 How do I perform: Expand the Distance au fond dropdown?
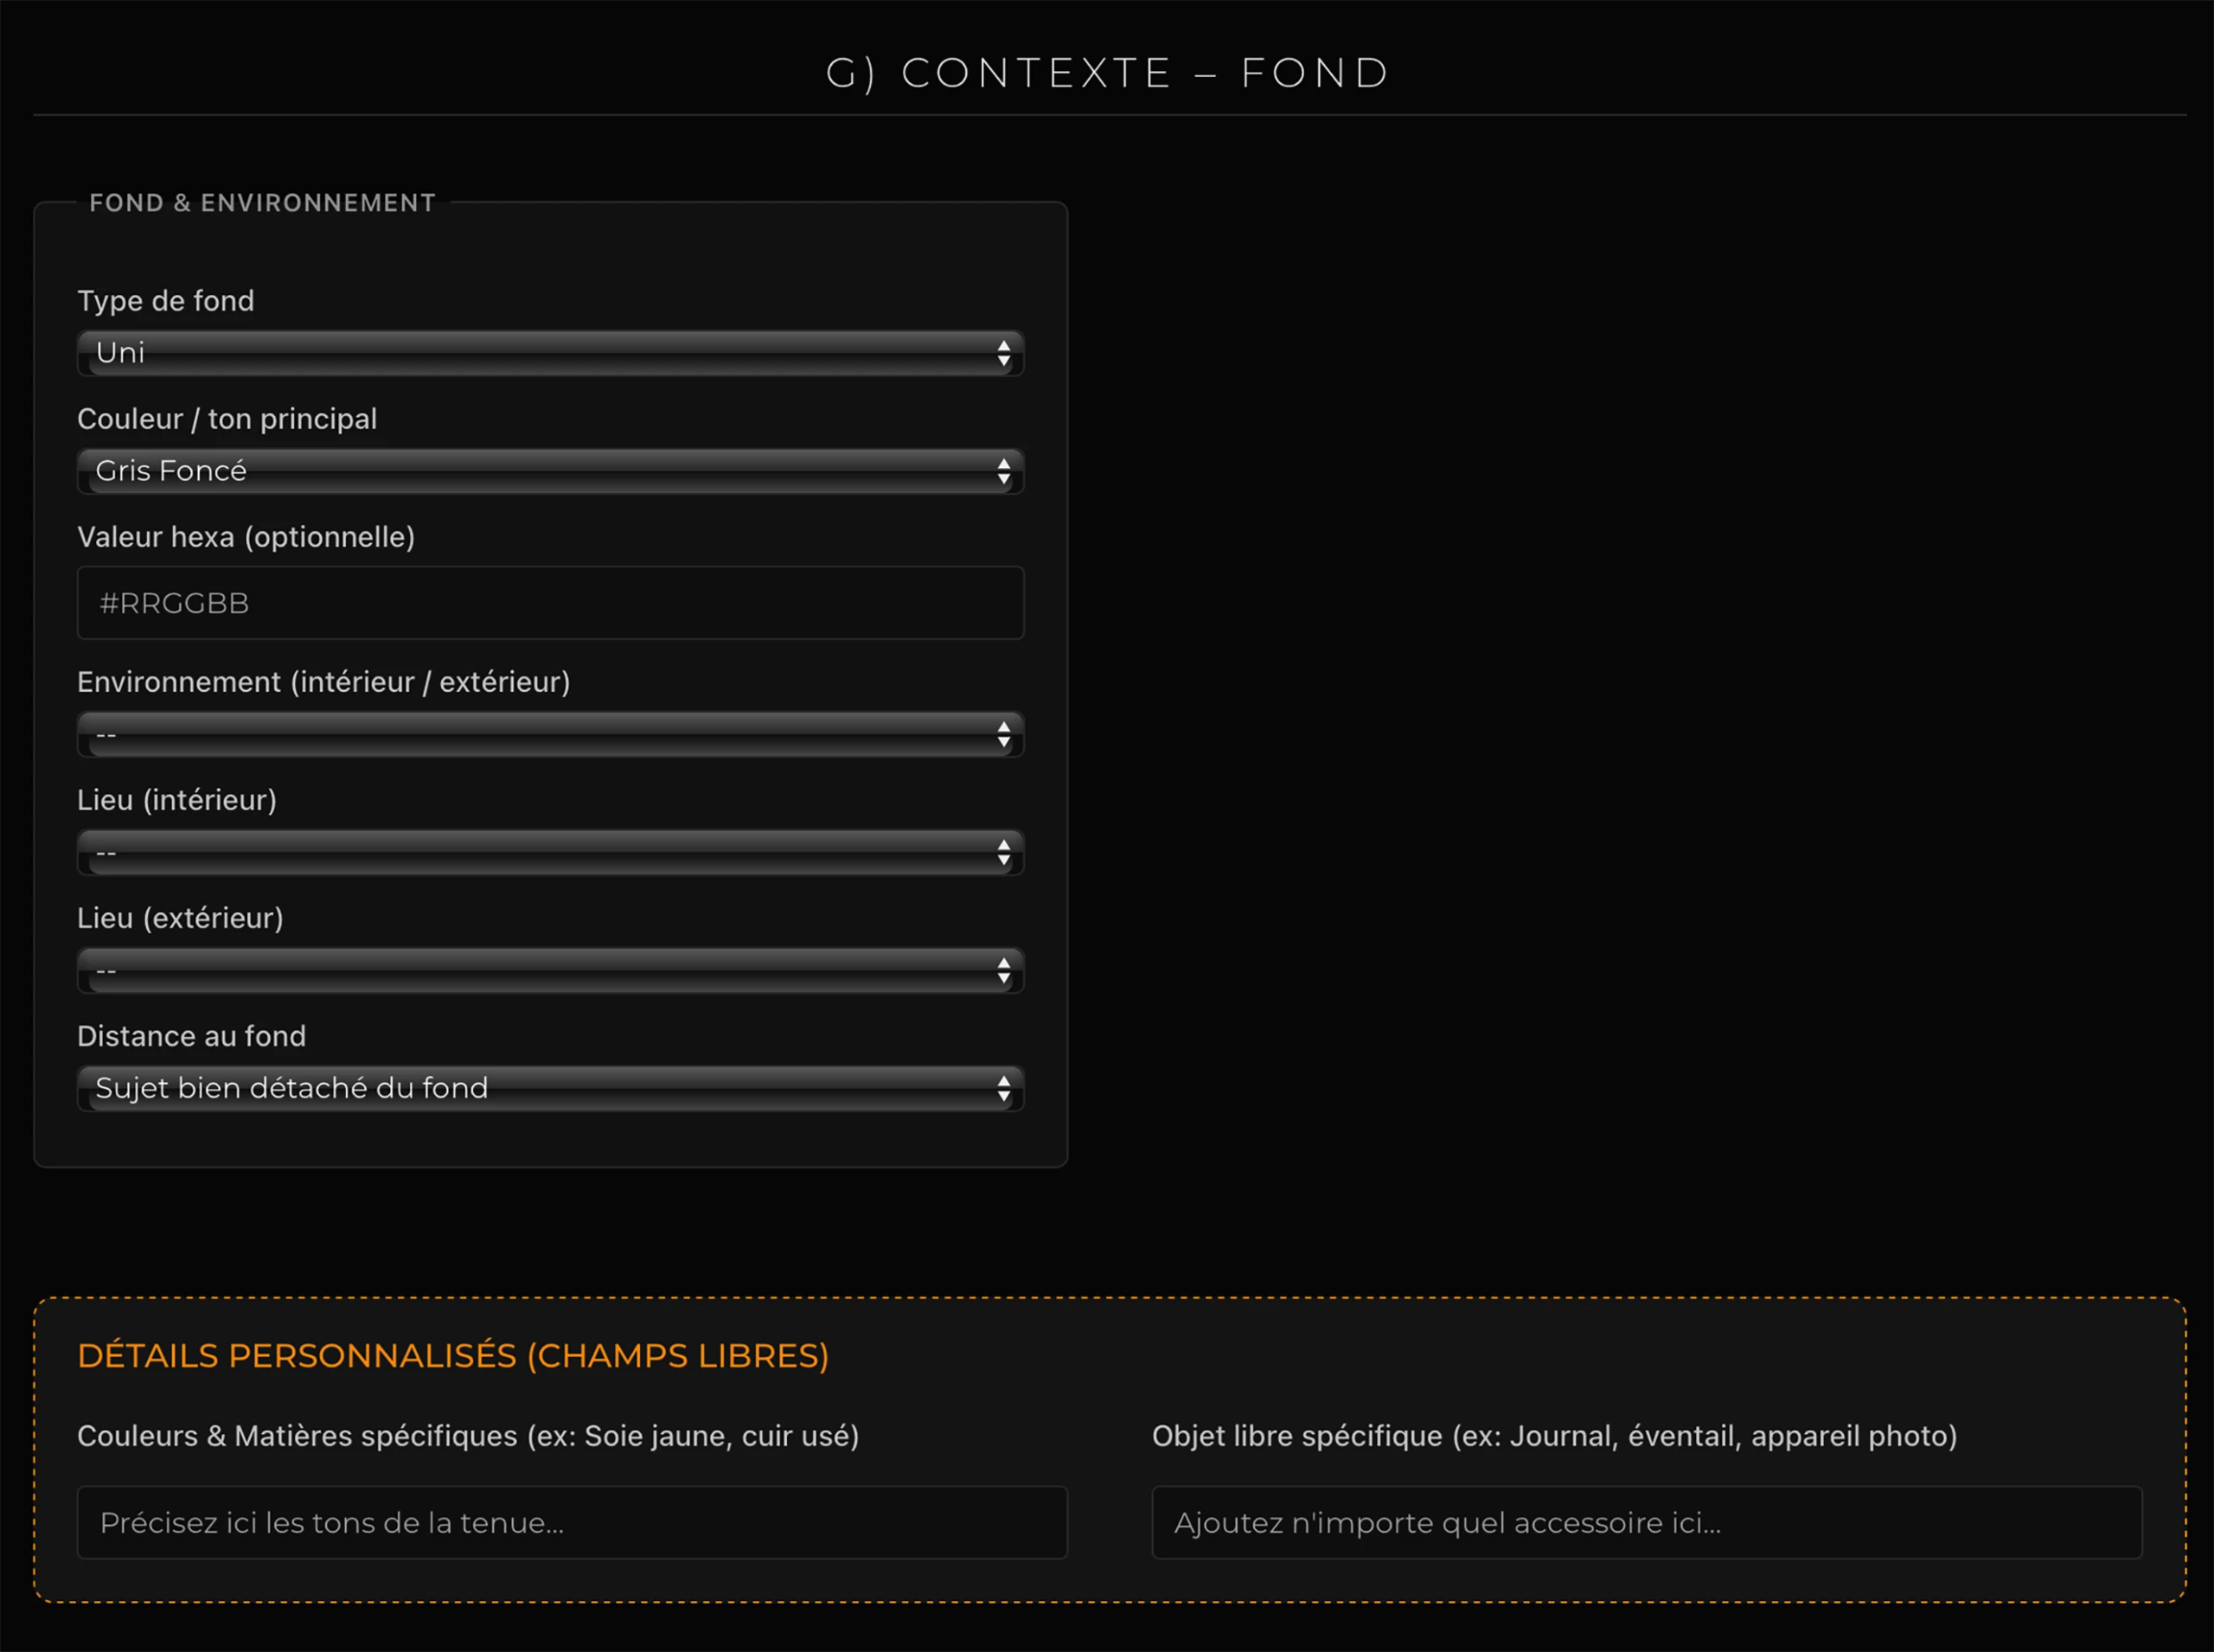point(550,1089)
